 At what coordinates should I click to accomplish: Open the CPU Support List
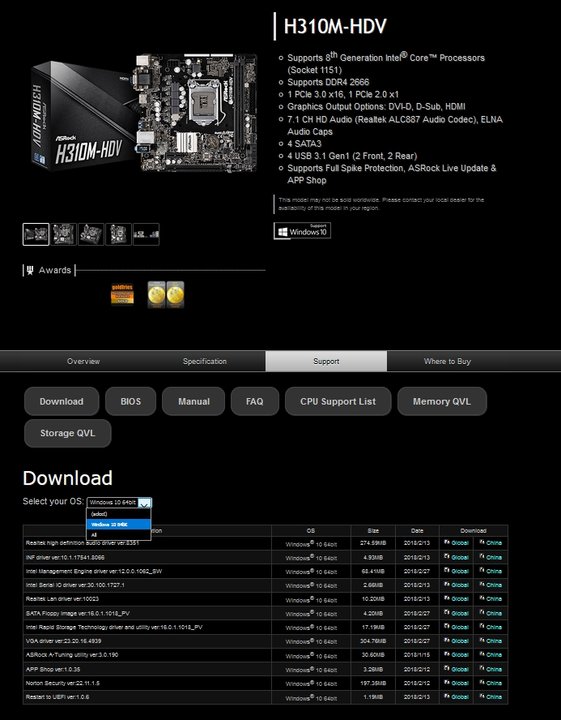[x=338, y=401]
